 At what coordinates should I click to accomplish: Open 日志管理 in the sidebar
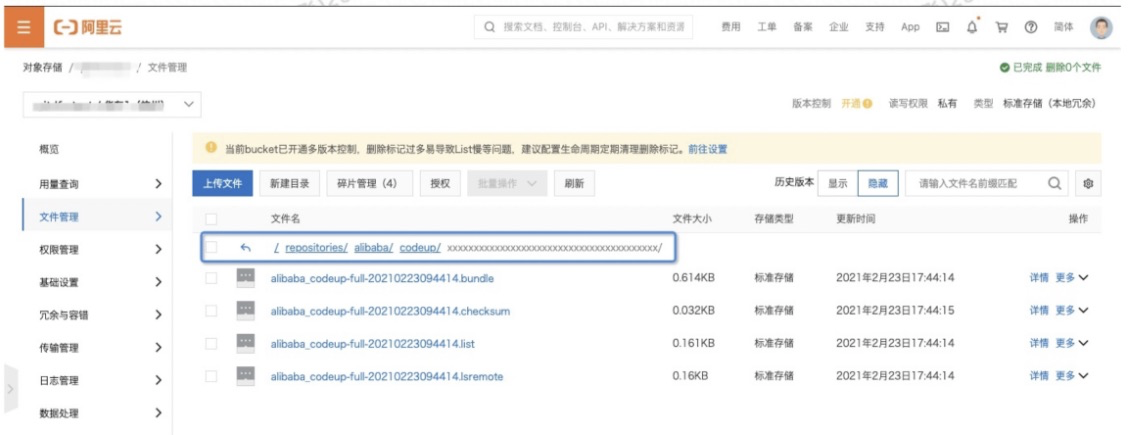[x=59, y=380]
